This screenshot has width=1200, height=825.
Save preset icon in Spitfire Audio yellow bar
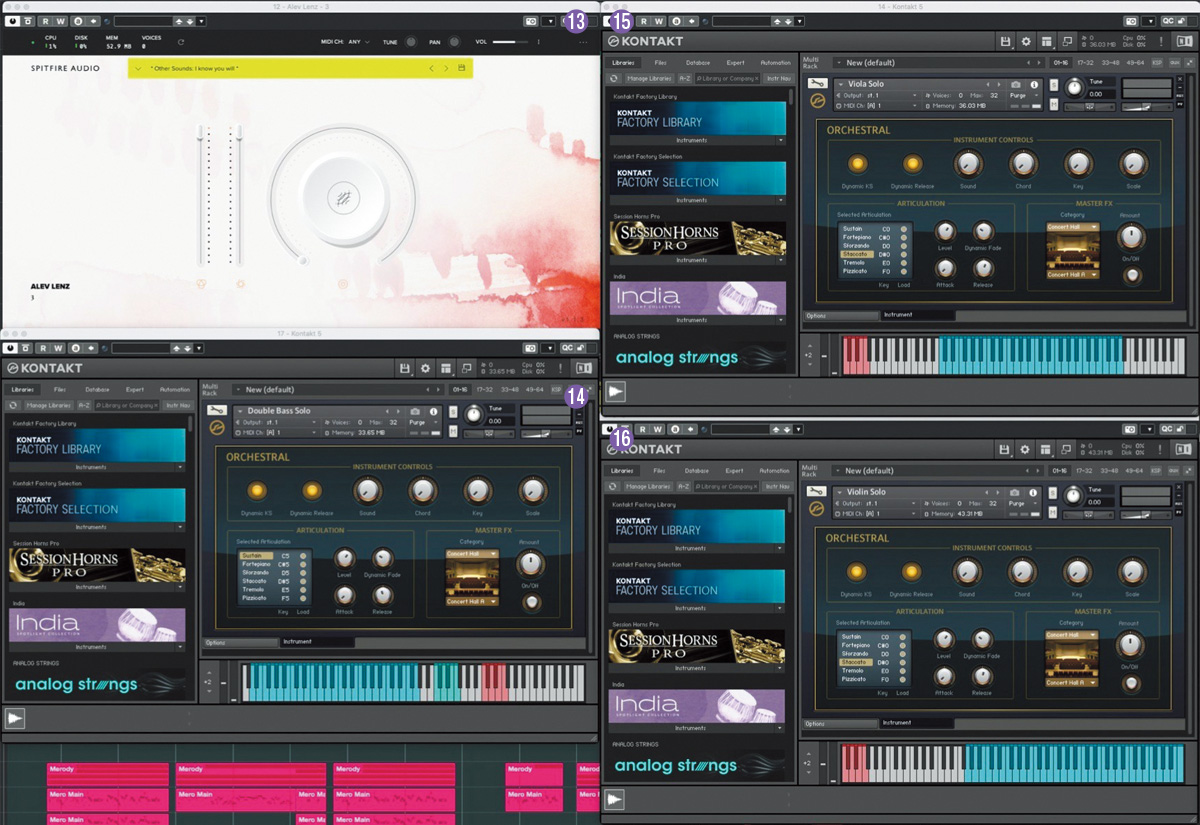[x=461, y=68]
